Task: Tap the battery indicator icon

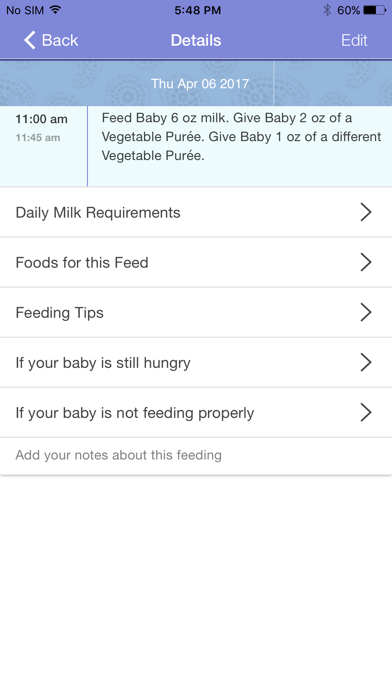Action: click(375, 10)
